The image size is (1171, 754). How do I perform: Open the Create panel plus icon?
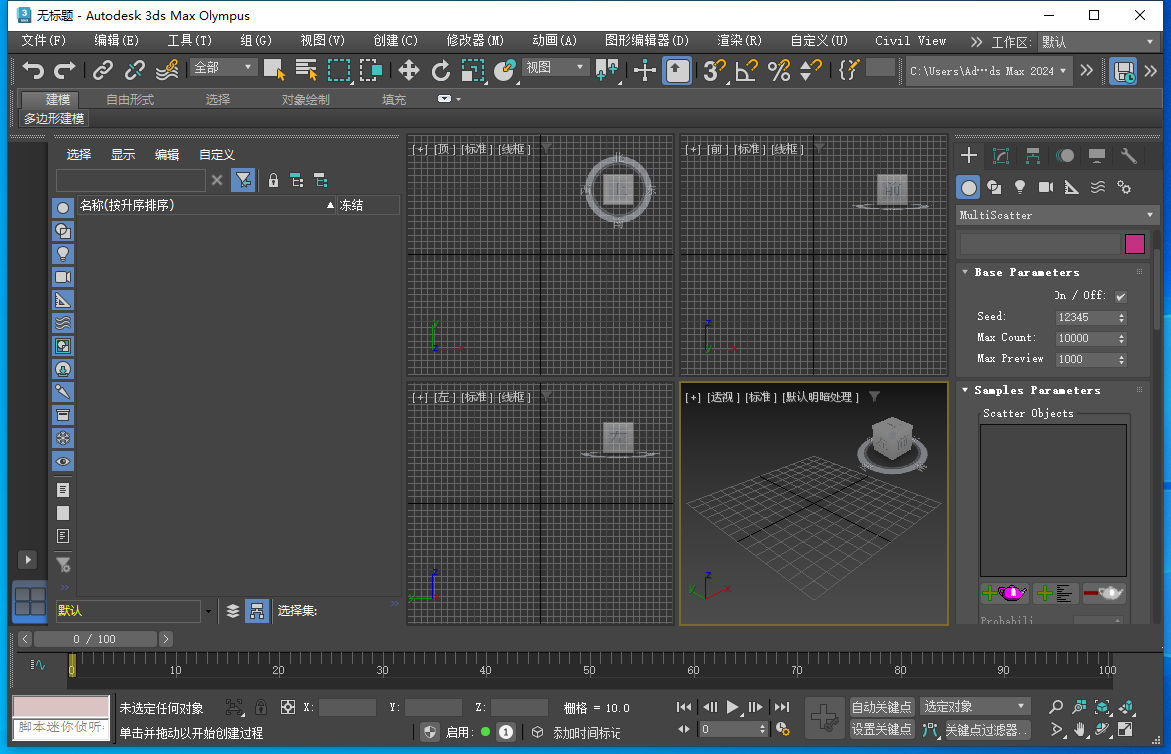968,156
